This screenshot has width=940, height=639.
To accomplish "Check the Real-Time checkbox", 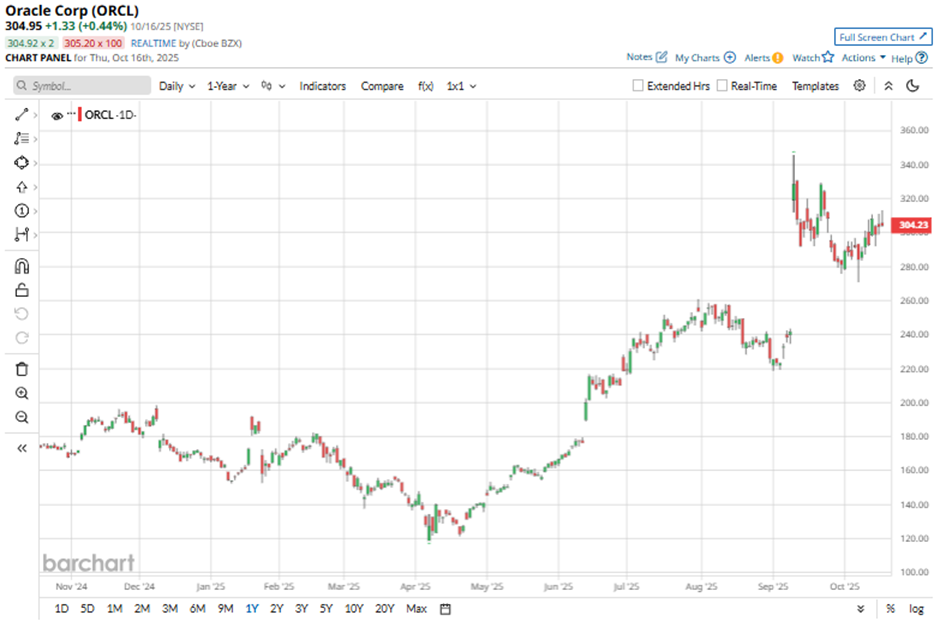I will [722, 86].
